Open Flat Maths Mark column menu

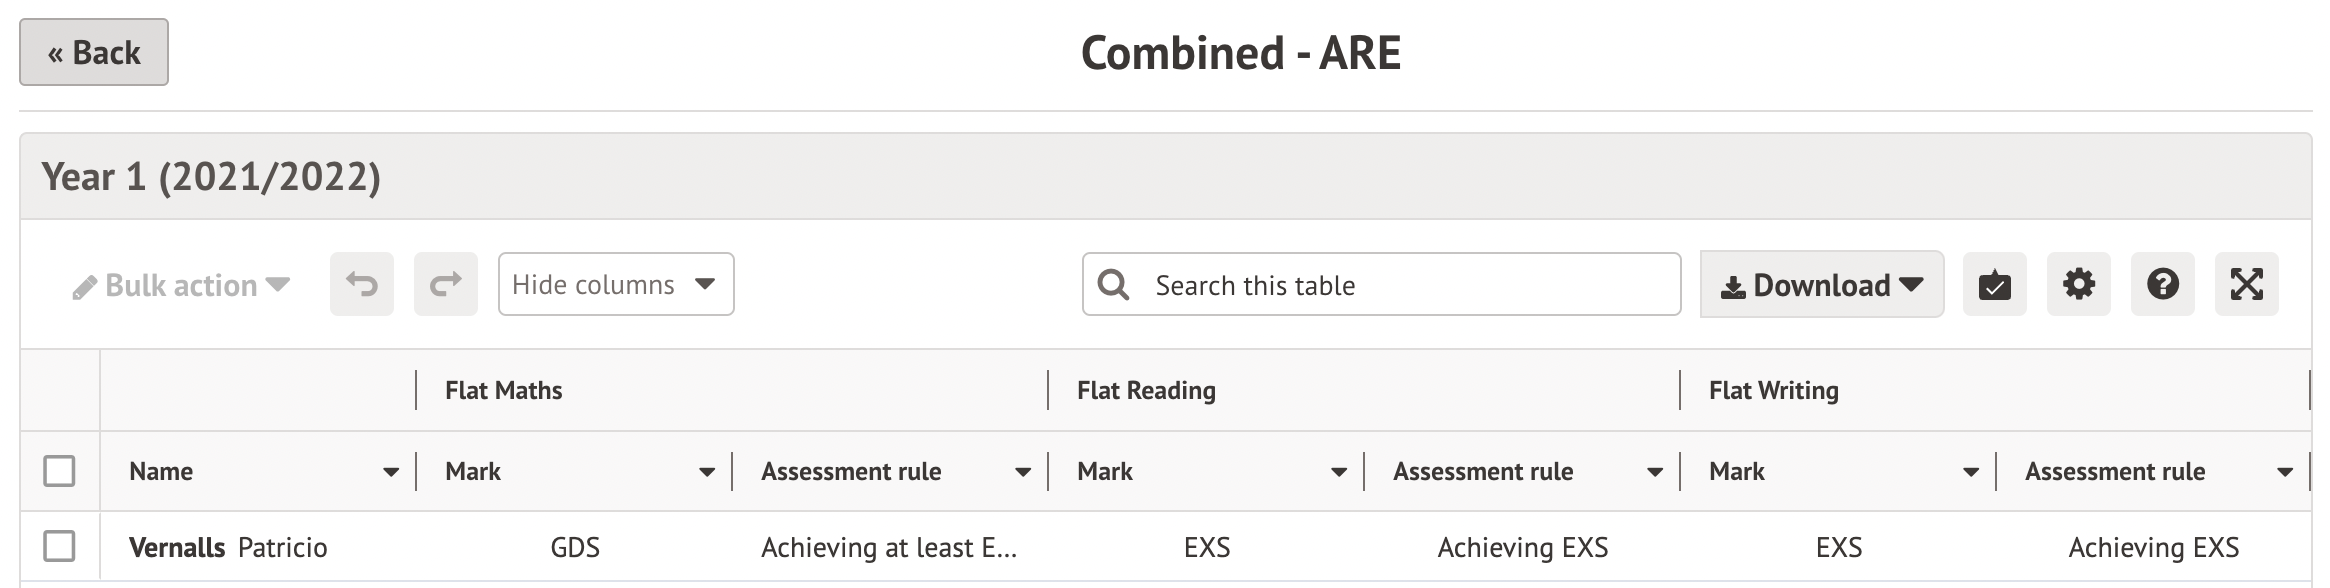point(707,472)
